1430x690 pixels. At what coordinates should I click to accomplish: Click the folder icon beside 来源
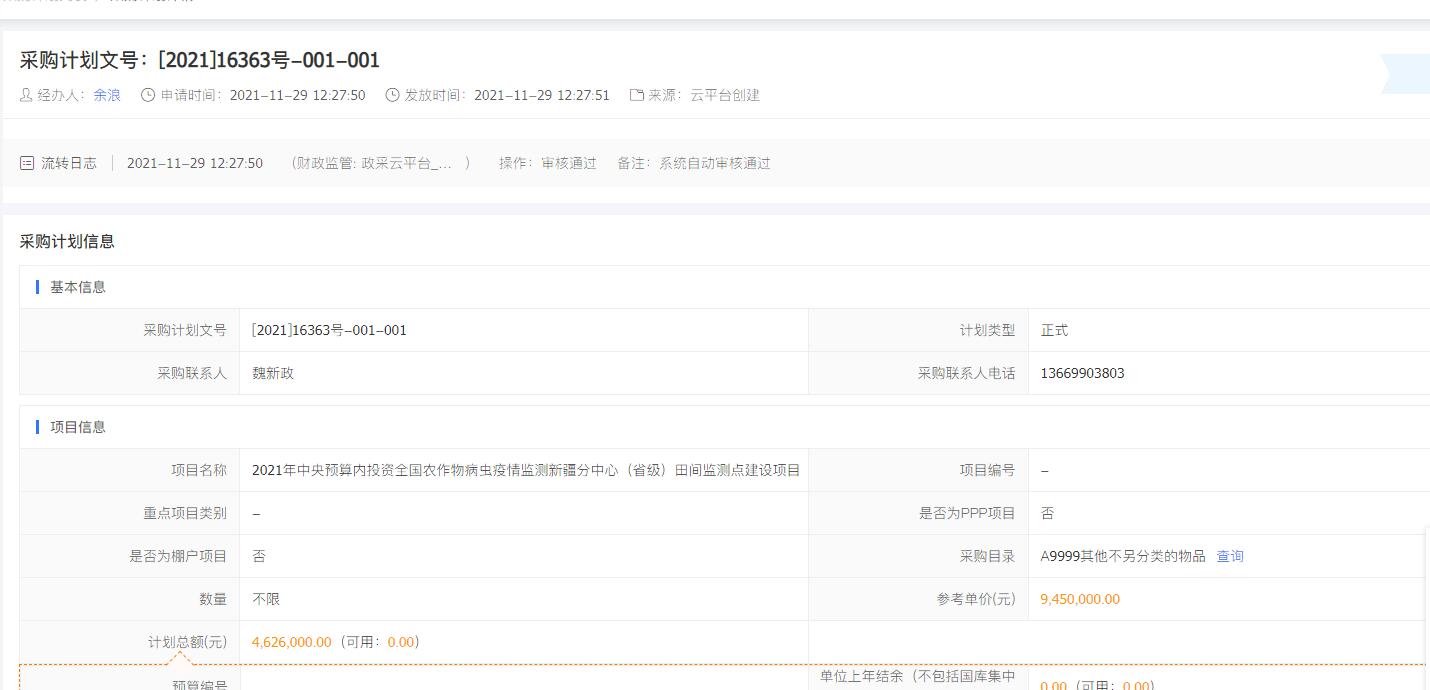click(x=637, y=95)
